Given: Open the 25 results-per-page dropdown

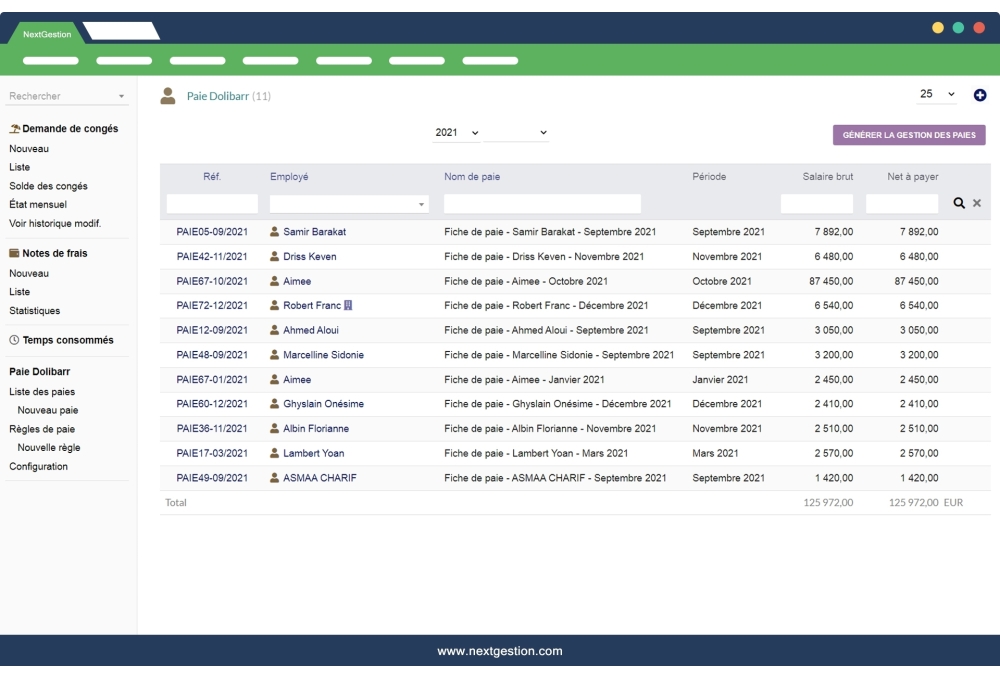Looking at the screenshot, I should [934, 93].
